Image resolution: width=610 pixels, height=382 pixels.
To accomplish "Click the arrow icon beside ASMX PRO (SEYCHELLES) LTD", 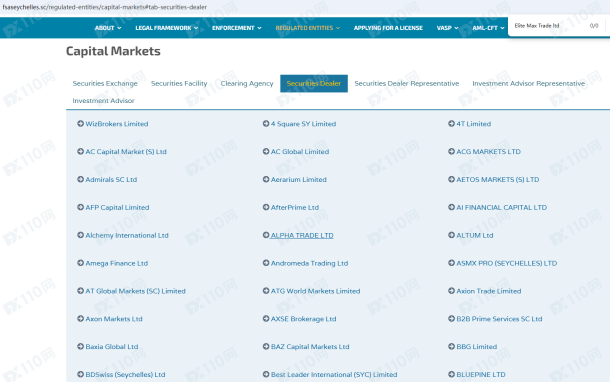I will pos(451,263).
